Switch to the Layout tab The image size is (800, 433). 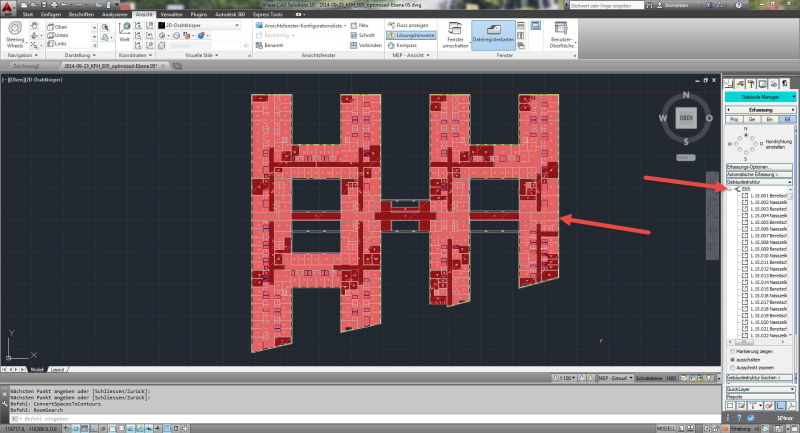57,369
